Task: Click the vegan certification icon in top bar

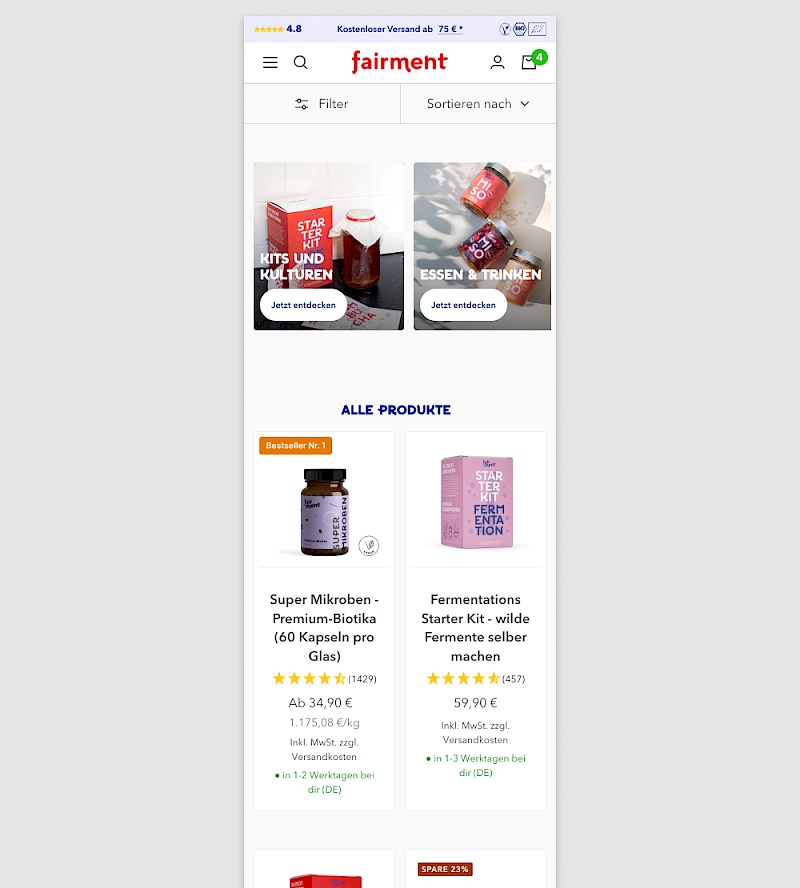Action: click(x=504, y=29)
